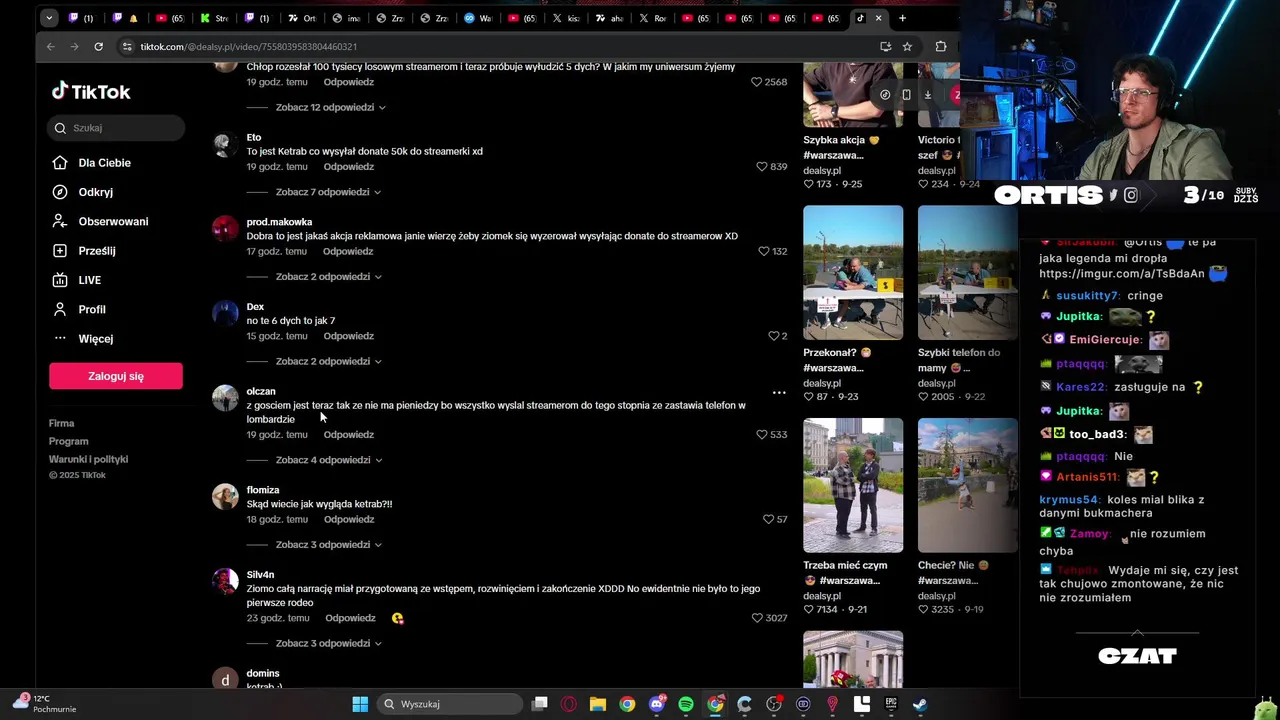Reload the page in the browser
The height and width of the screenshot is (720, 1280).
98,46
